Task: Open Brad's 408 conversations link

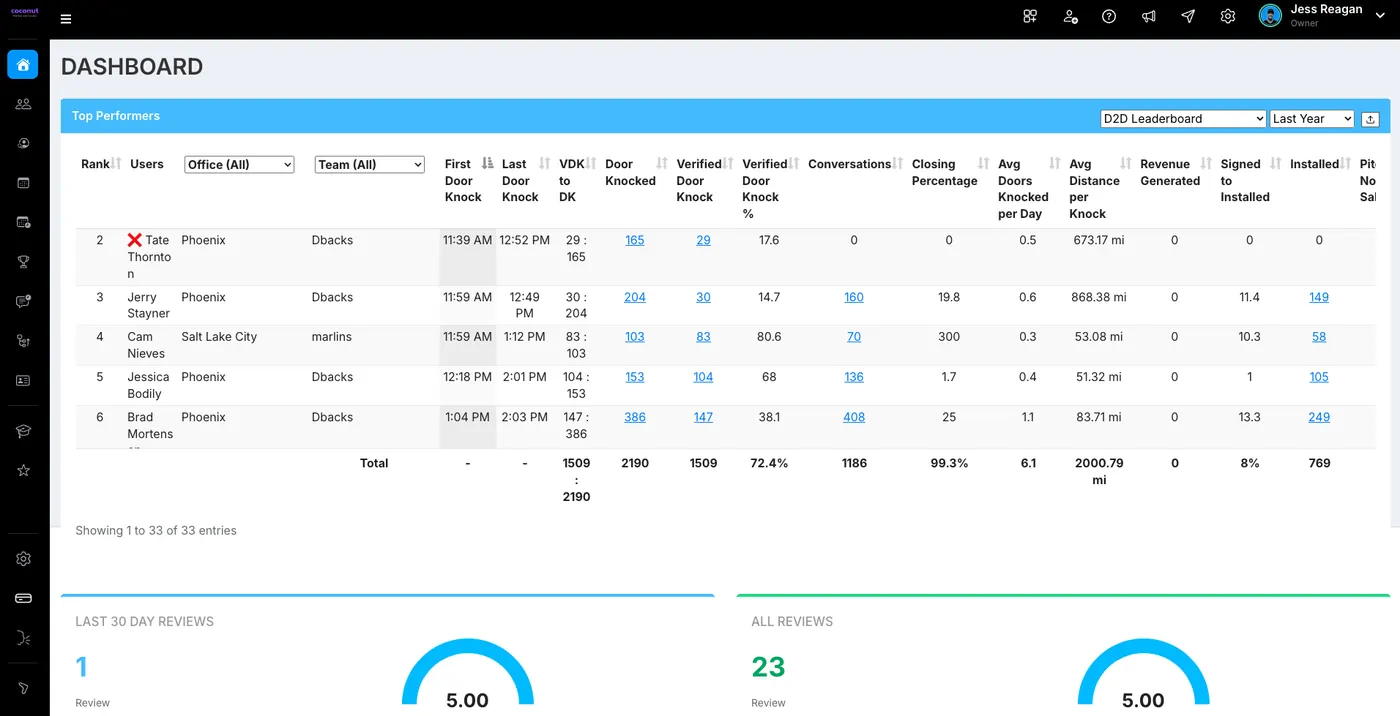Action: (x=854, y=417)
